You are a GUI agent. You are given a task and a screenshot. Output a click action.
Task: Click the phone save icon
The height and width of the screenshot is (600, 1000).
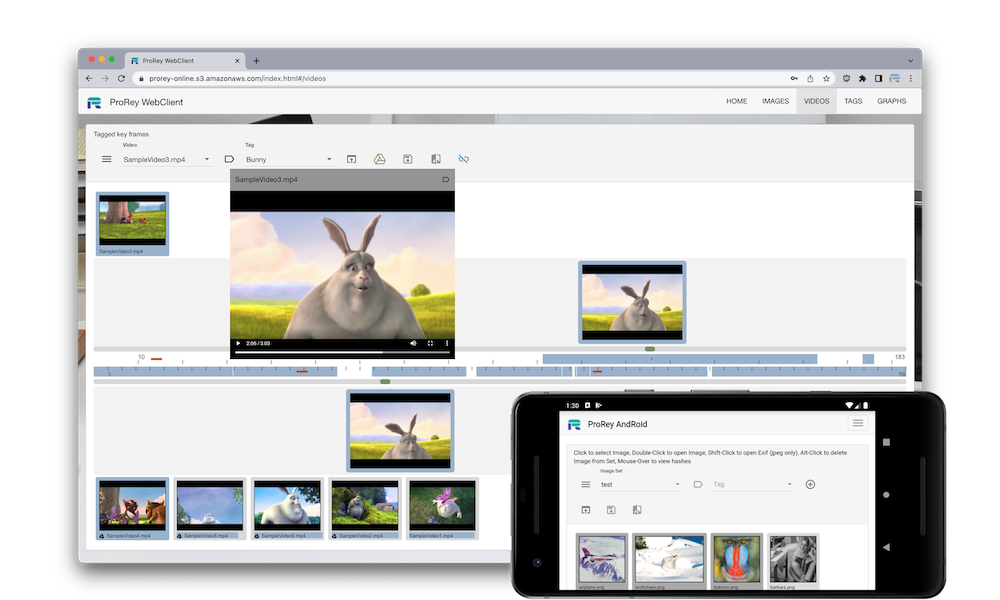point(611,509)
